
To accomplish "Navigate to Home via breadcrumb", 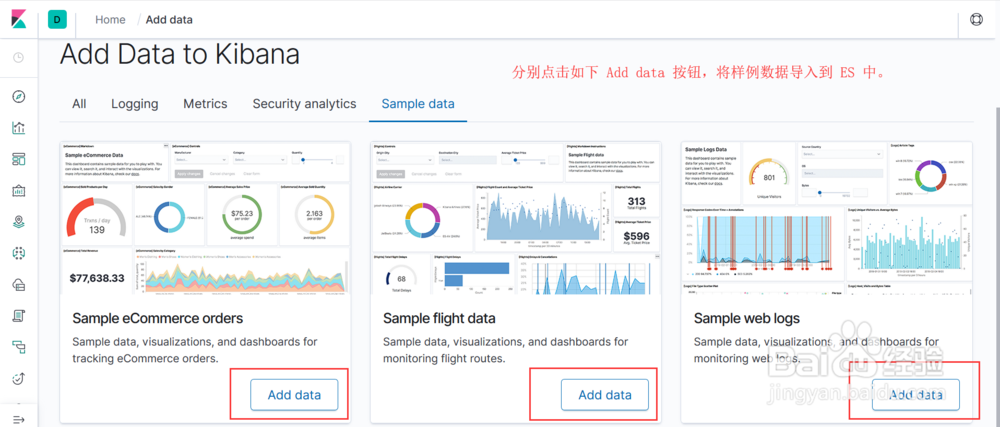I will 110,19.
